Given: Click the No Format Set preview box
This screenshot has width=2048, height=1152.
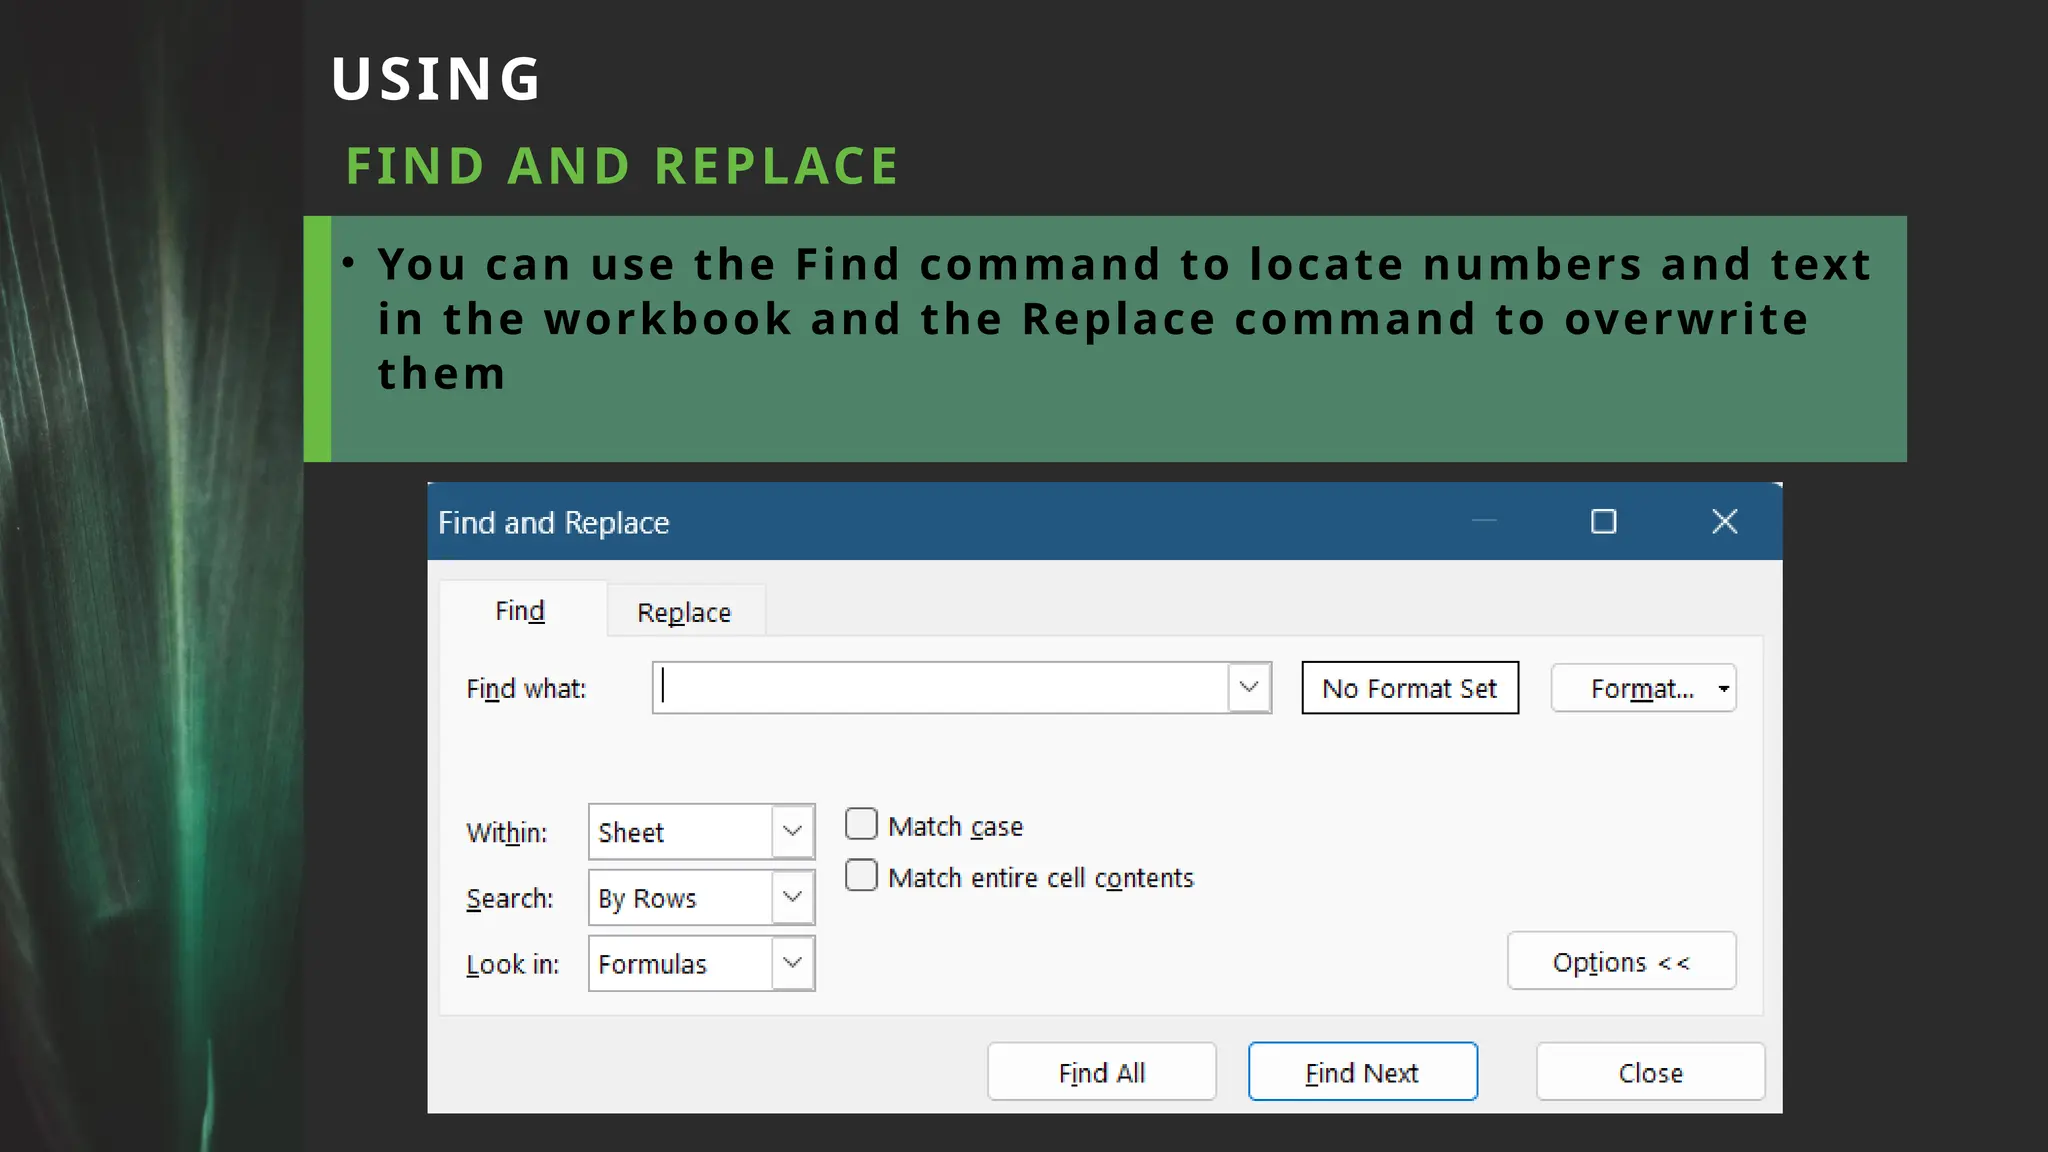Looking at the screenshot, I should [x=1410, y=688].
